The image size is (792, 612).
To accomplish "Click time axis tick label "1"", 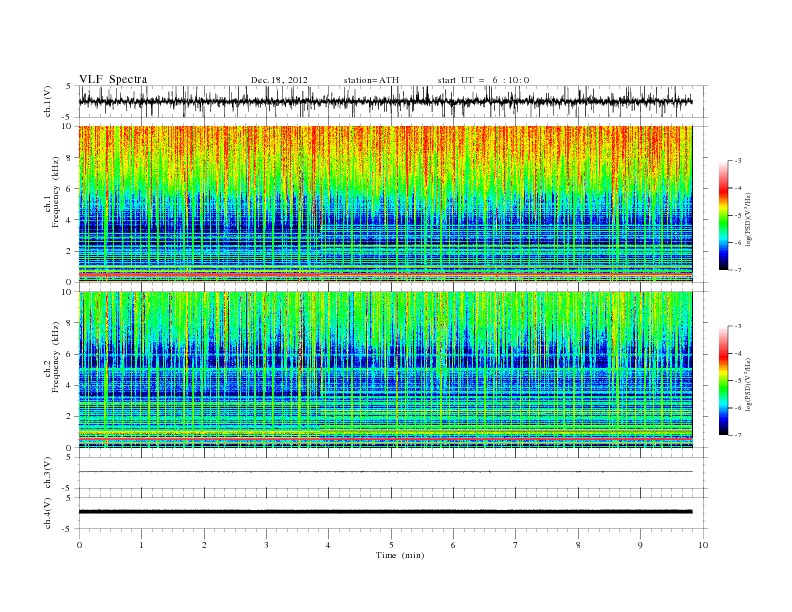I will (141, 545).
